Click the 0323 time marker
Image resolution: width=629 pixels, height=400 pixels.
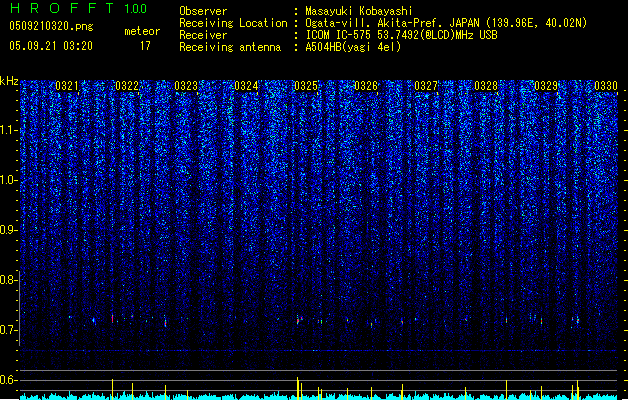[186, 86]
